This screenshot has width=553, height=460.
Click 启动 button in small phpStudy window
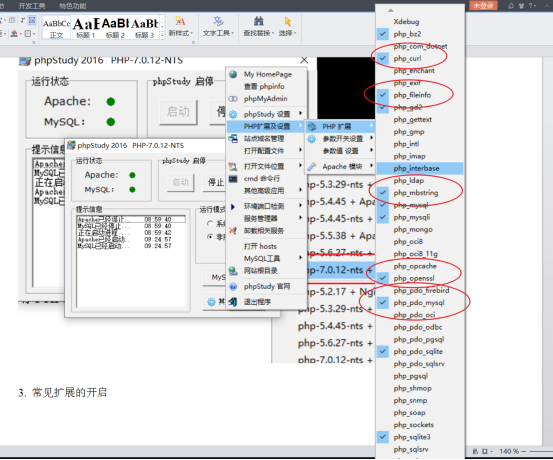(x=180, y=182)
